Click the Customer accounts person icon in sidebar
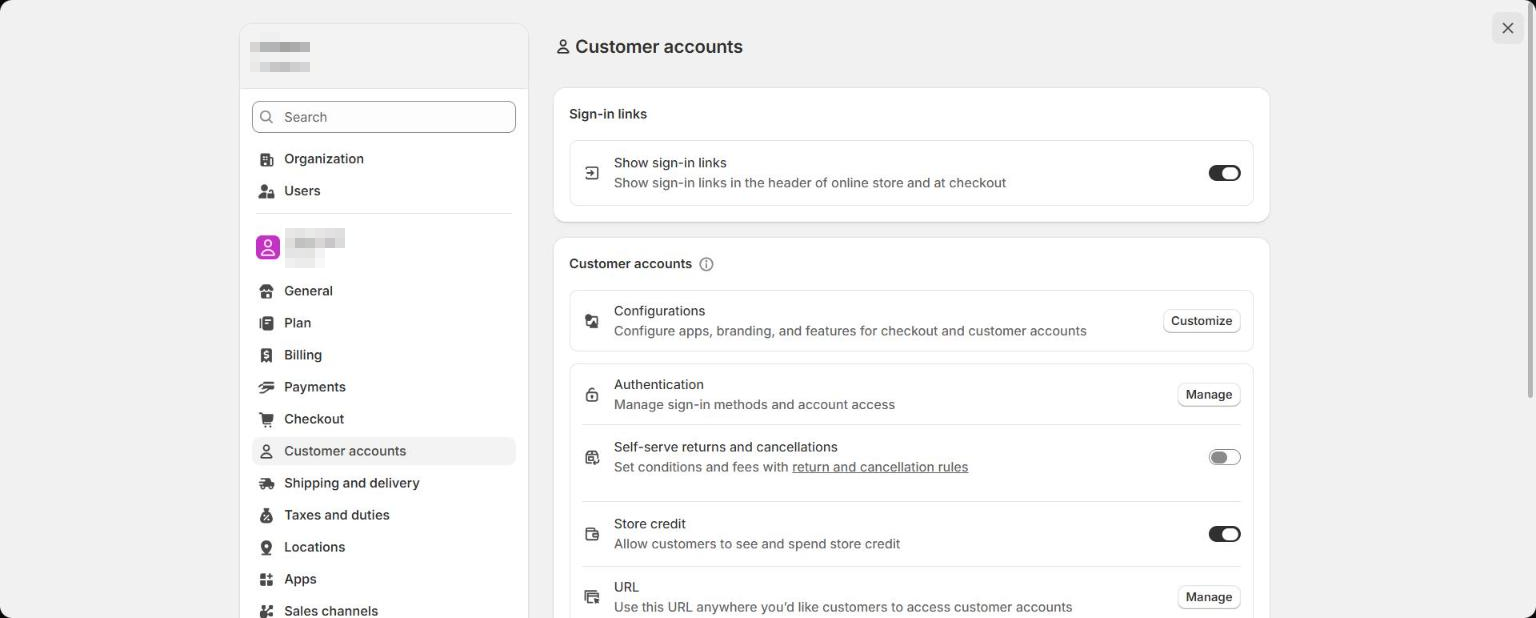Viewport: 1536px width, 618px height. [266, 451]
